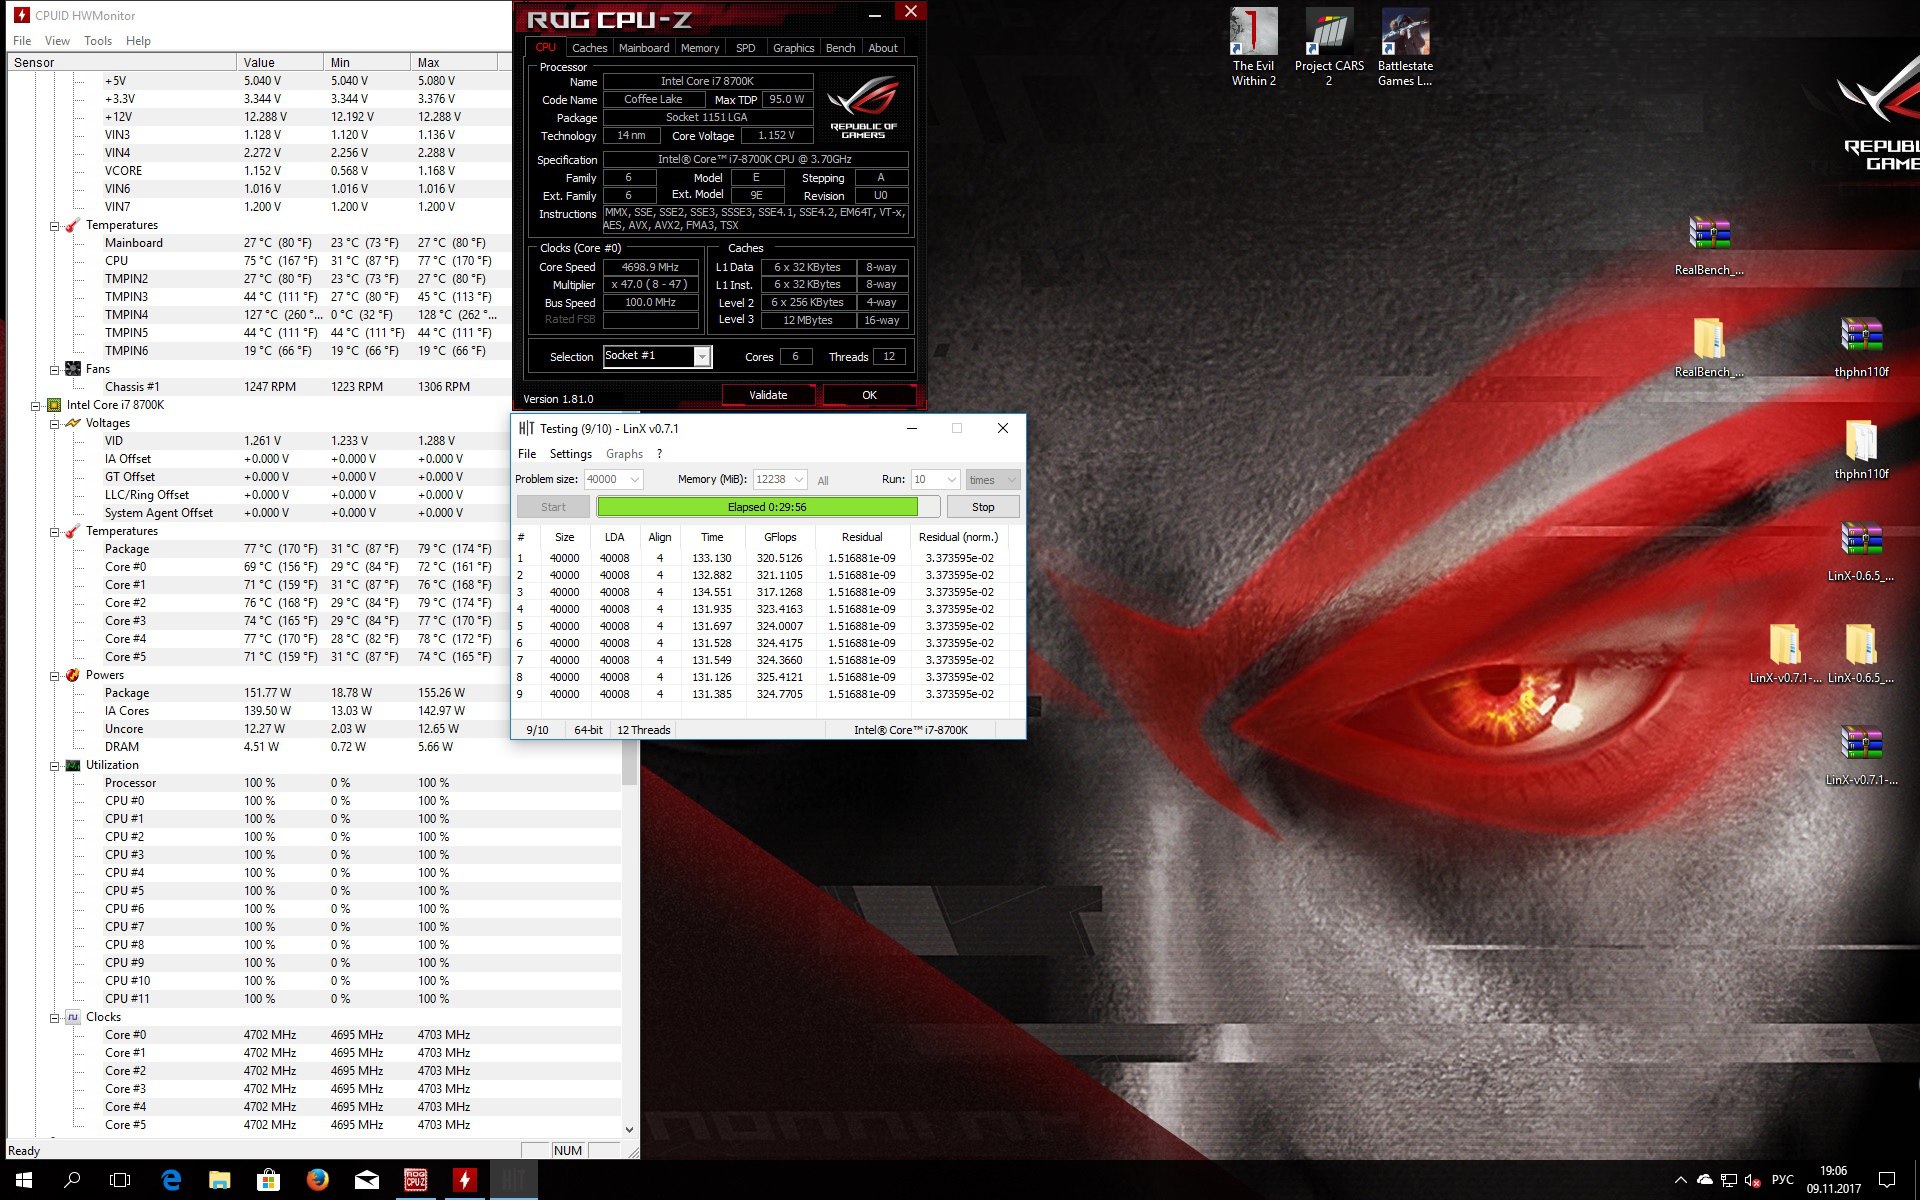The width and height of the screenshot is (1920, 1200).
Task: Click the Validate button in CPU-Z
Action: click(768, 395)
